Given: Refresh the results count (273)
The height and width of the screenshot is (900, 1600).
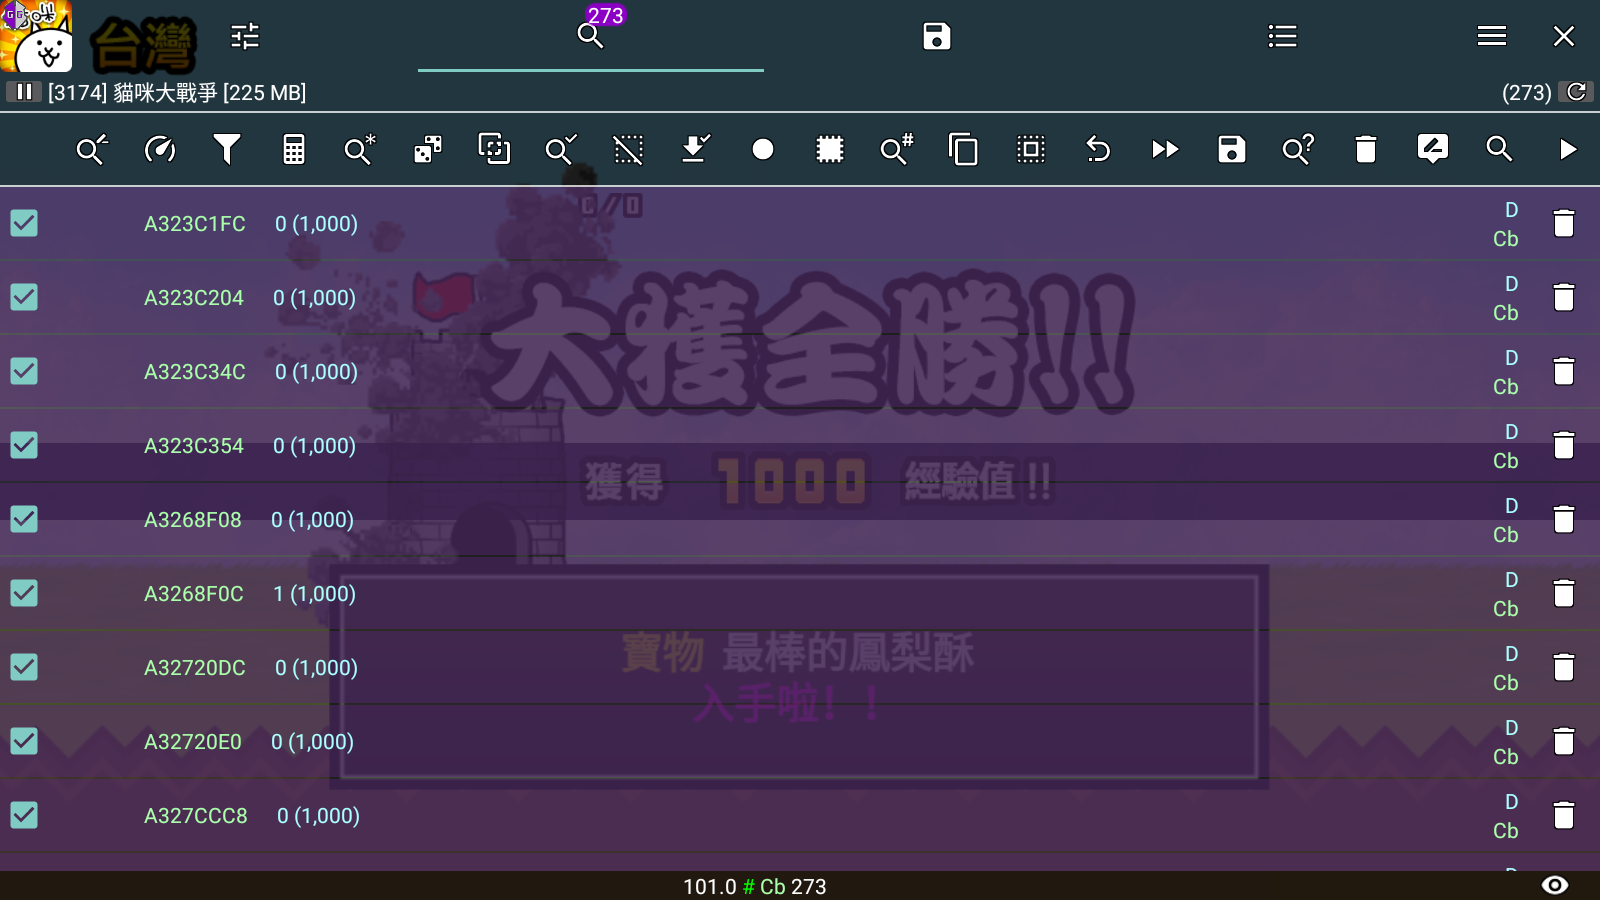Looking at the screenshot, I should [1576, 92].
